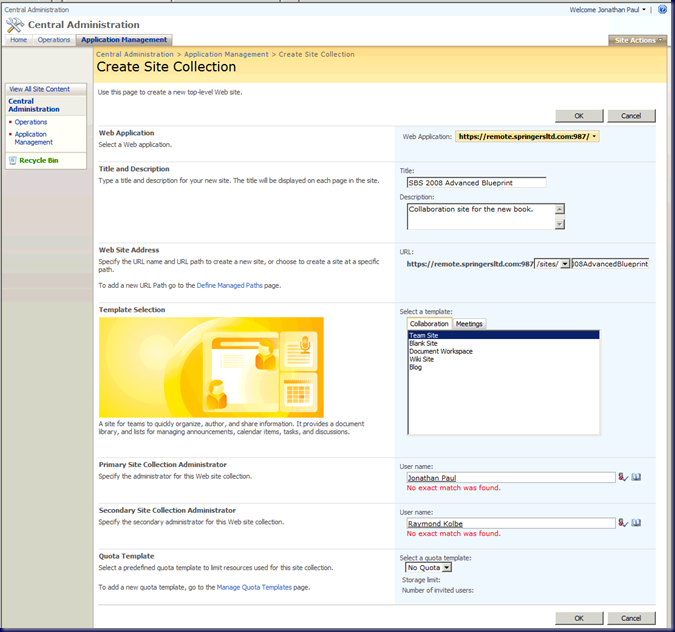Click the URL name input field

(610, 264)
